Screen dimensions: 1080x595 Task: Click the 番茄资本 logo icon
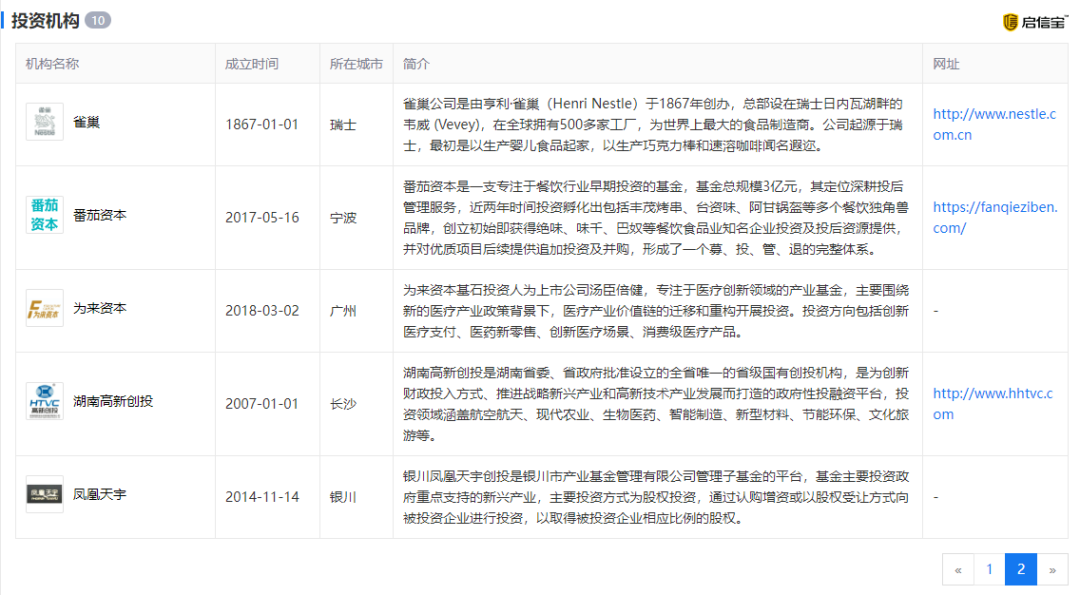tap(45, 215)
